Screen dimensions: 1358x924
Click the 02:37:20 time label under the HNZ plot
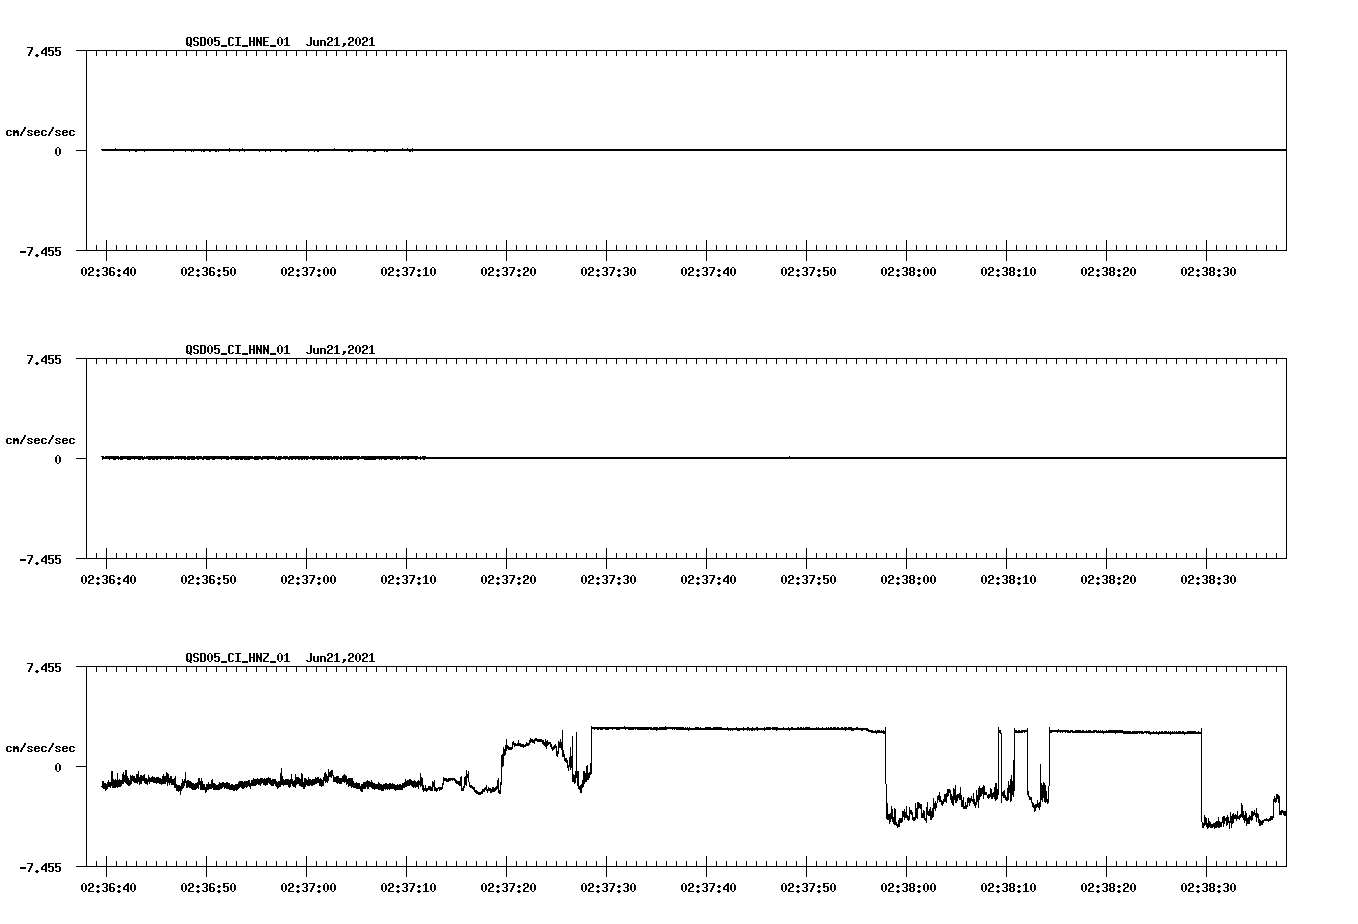click(508, 888)
